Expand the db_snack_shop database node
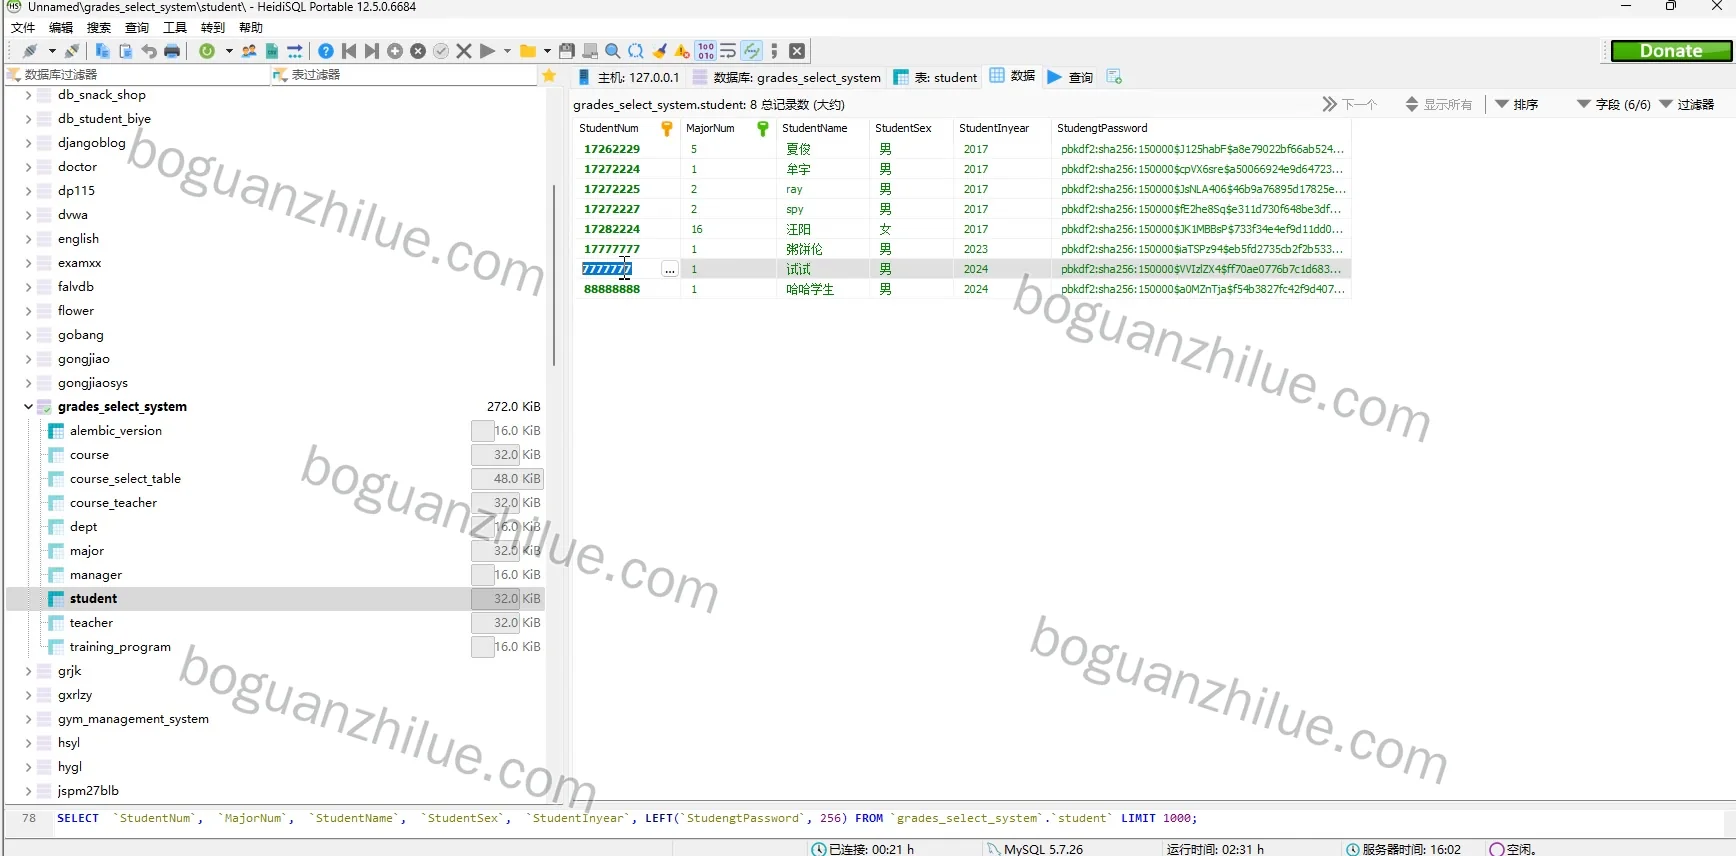The width and height of the screenshot is (1736, 856). pyautogui.click(x=28, y=95)
